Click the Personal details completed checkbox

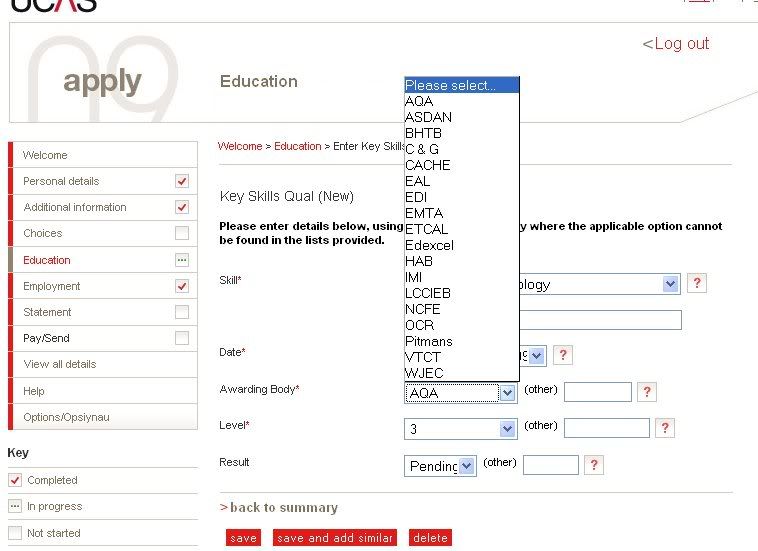(181, 181)
